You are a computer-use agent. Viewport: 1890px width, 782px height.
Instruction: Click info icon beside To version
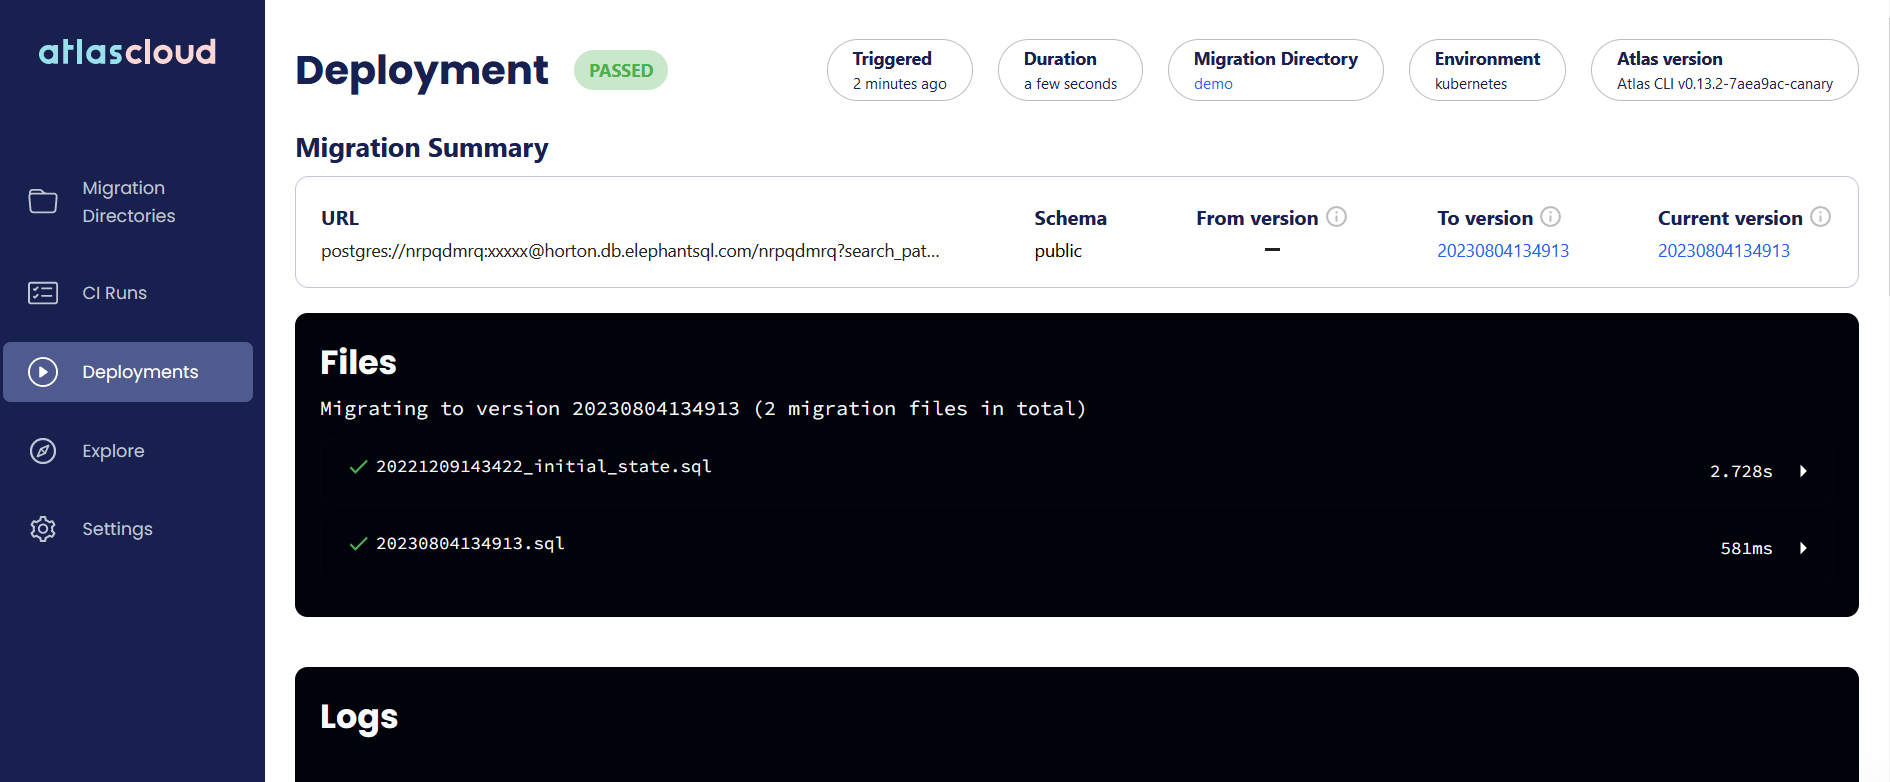click(x=1550, y=217)
